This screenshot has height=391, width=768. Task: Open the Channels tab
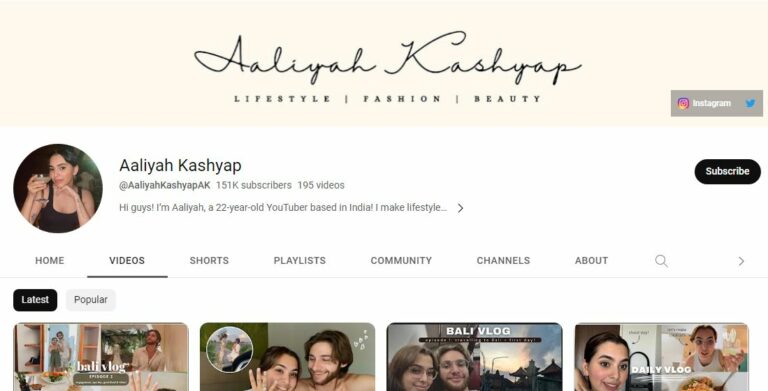pos(503,261)
